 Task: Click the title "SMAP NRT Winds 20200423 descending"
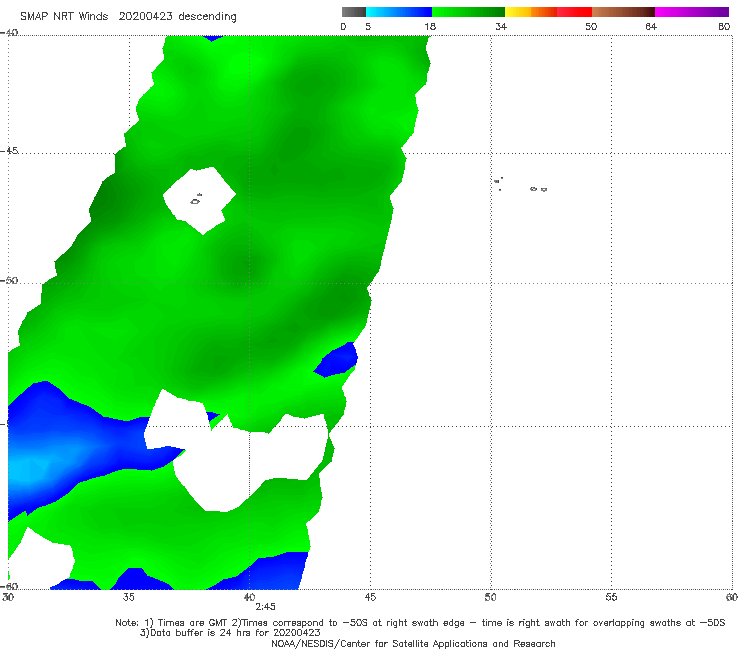[x=128, y=16]
